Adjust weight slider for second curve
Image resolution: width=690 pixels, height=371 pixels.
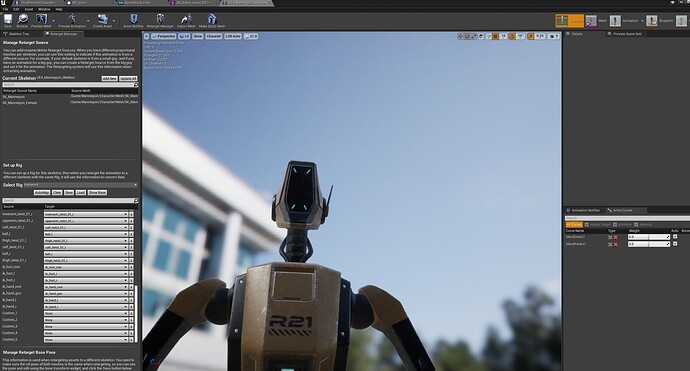(x=649, y=244)
